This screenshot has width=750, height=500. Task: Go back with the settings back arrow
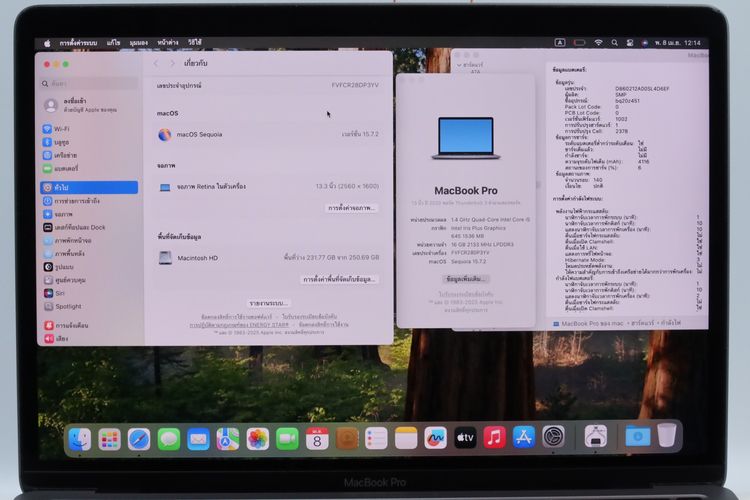coord(156,64)
